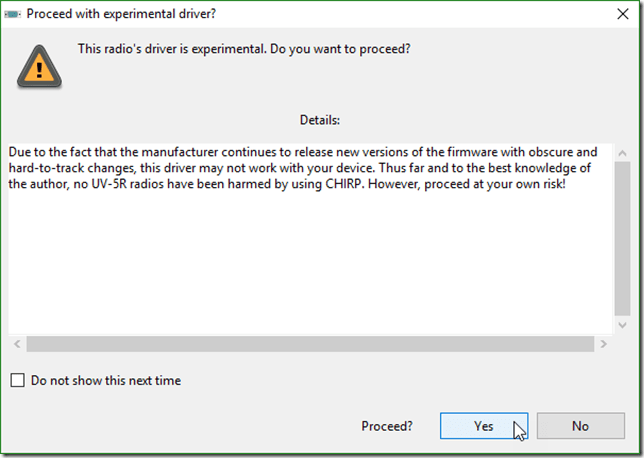Screen dimensions: 644x458
Task: Click the 'Proceed with experimental driver?' title bar
Action: coord(300,13)
